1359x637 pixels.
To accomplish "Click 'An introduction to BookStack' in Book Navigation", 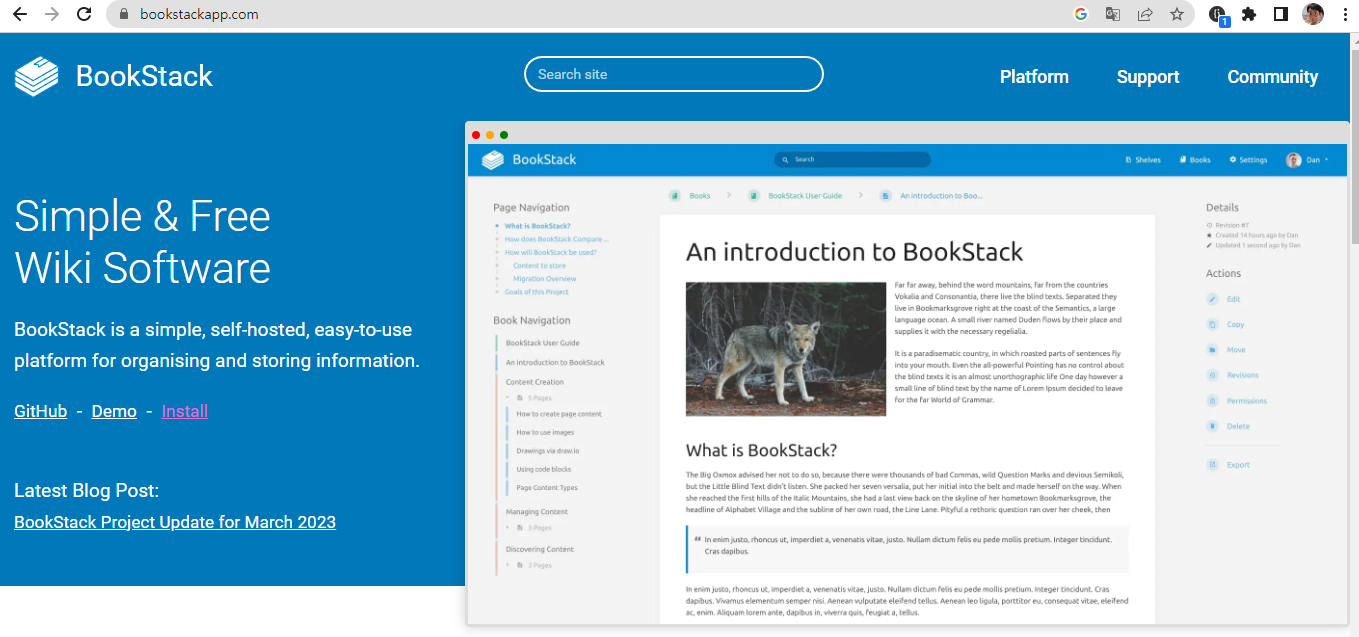I will [555, 362].
